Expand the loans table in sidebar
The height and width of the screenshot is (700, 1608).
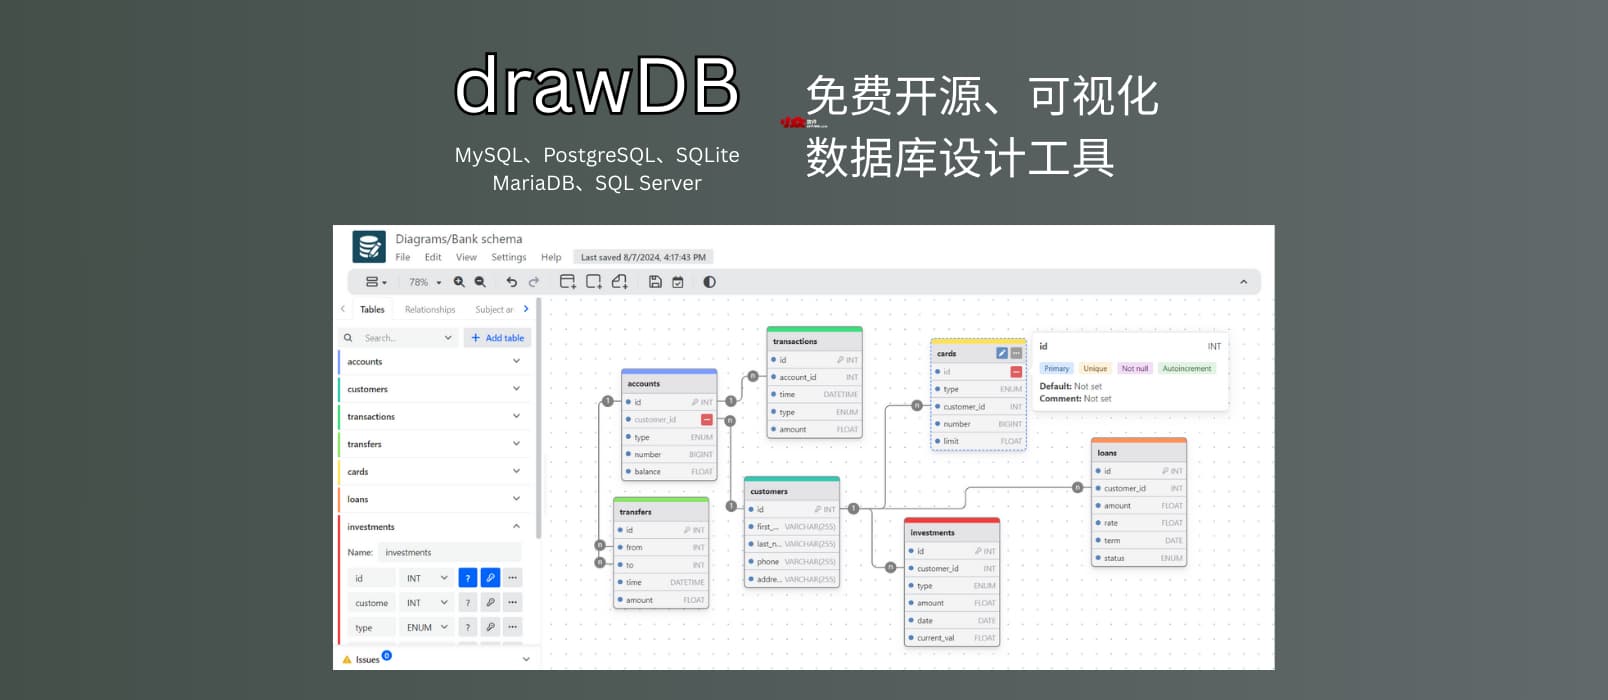pyautogui.click(x=516, y=499)
